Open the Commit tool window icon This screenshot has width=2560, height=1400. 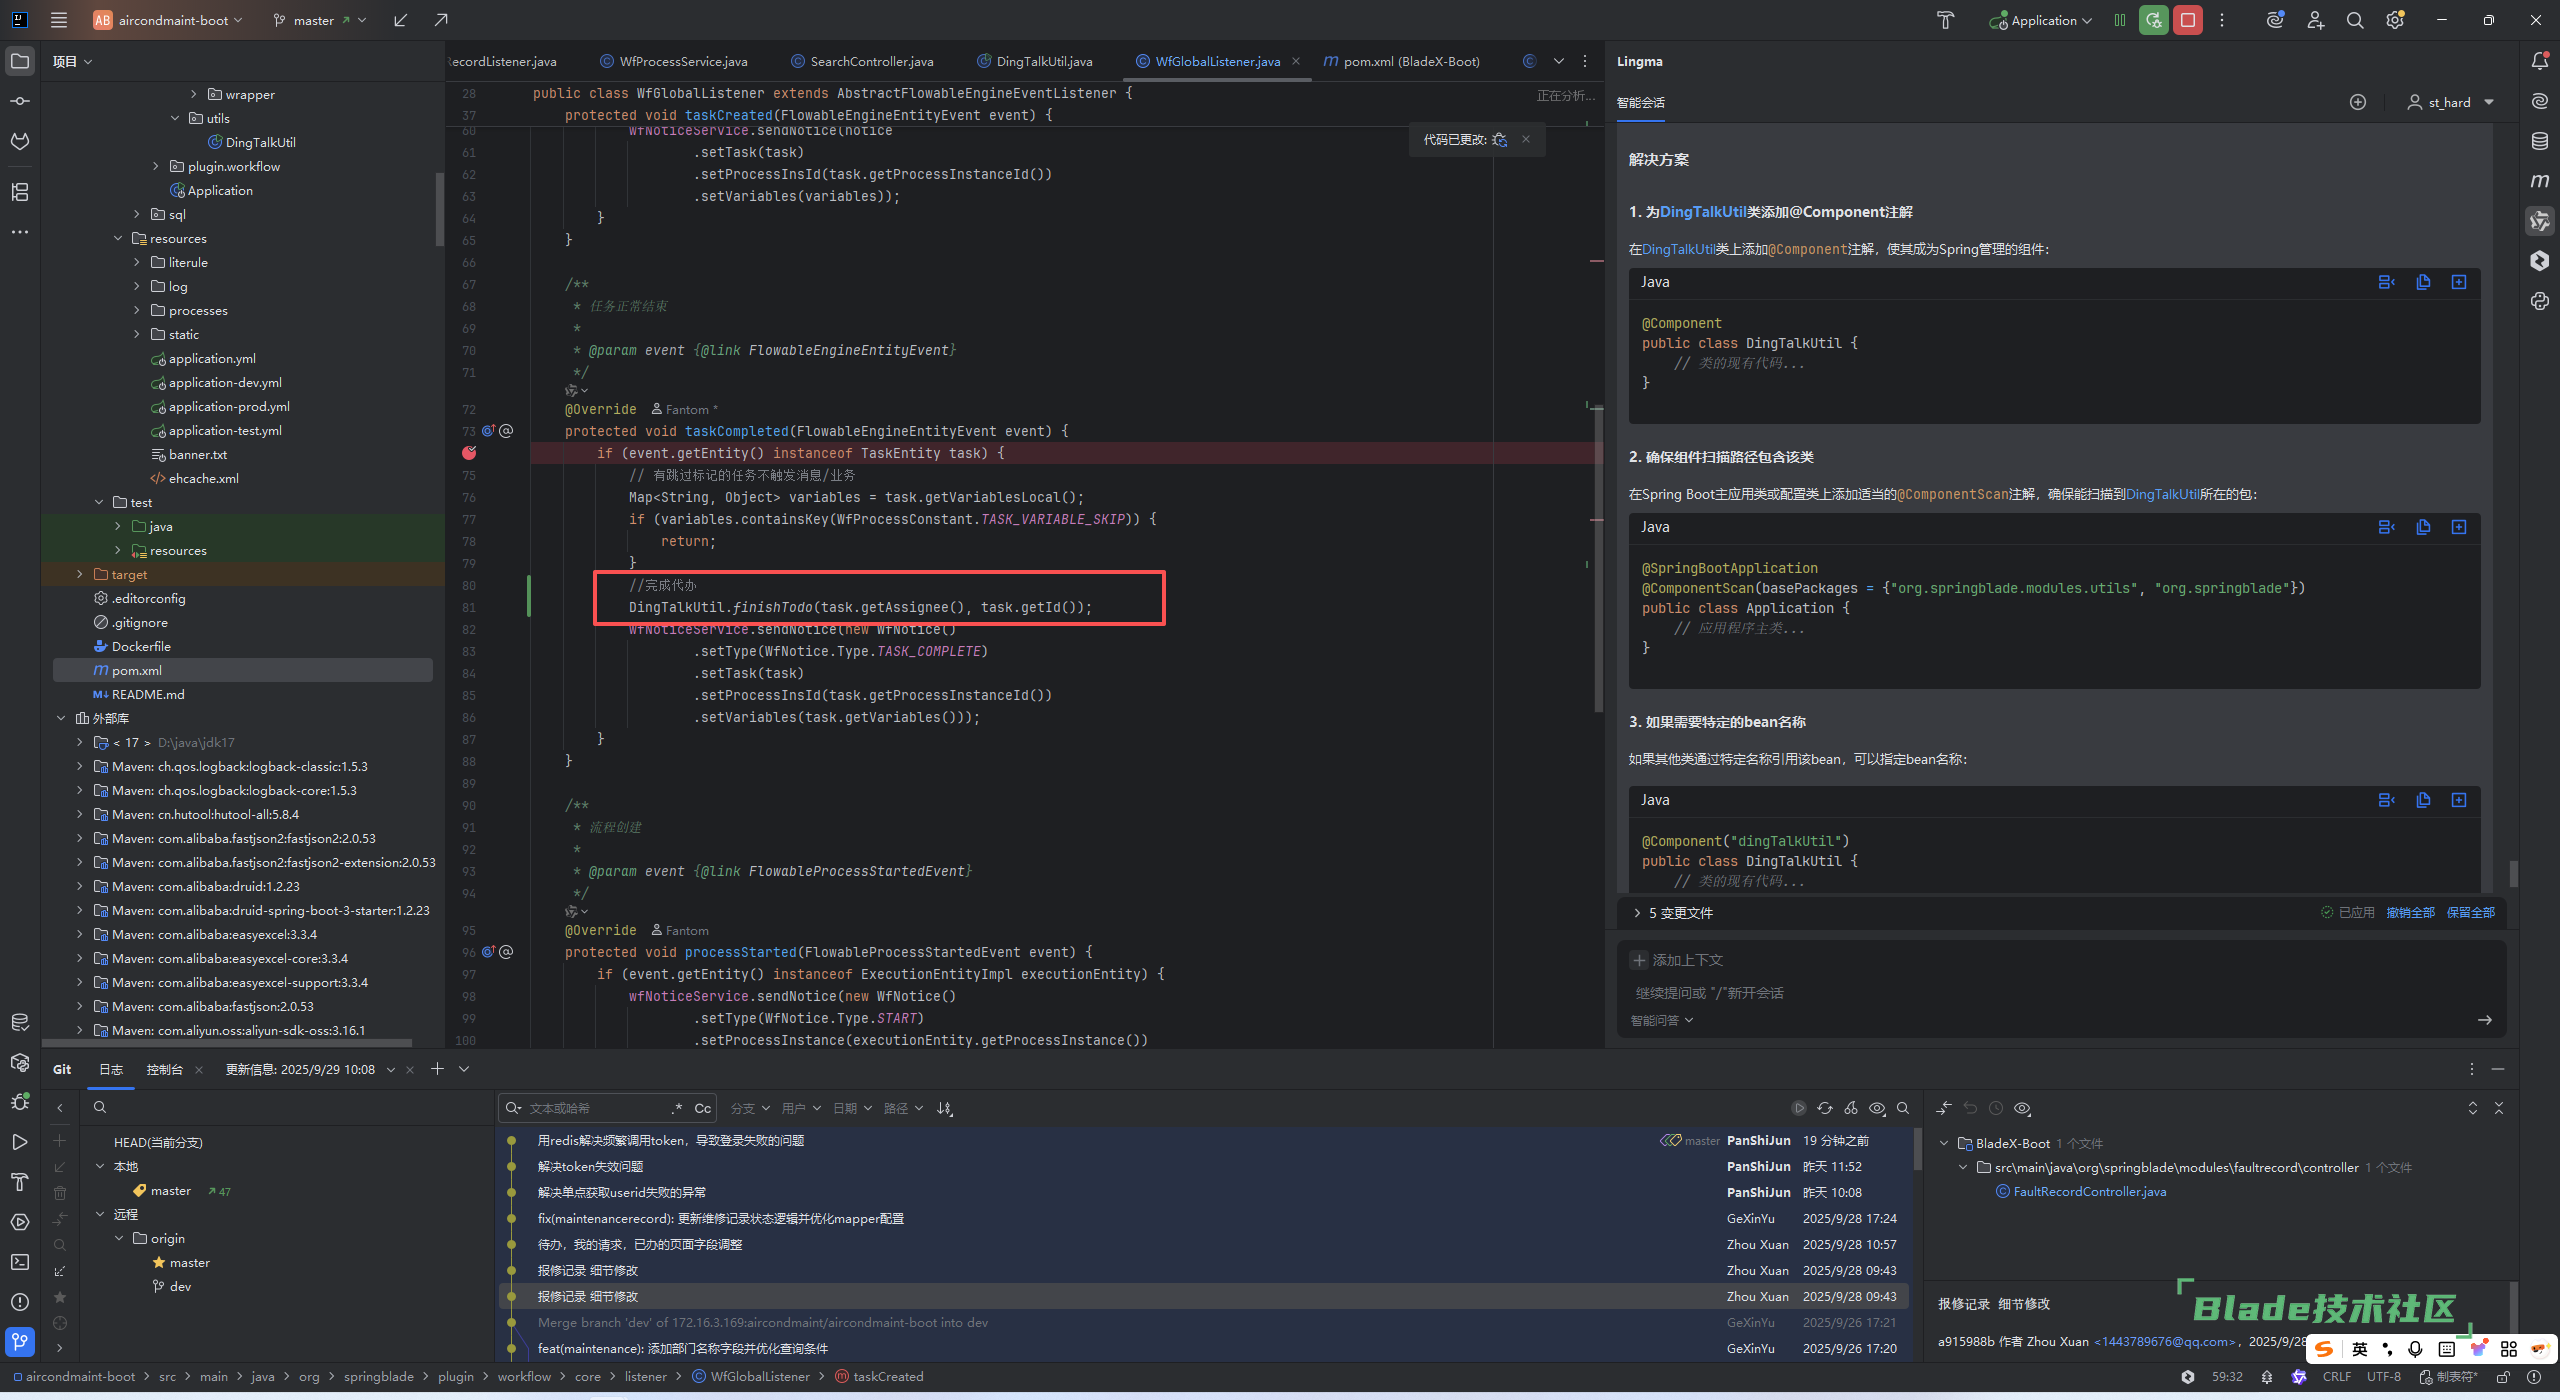coord(20,101)
